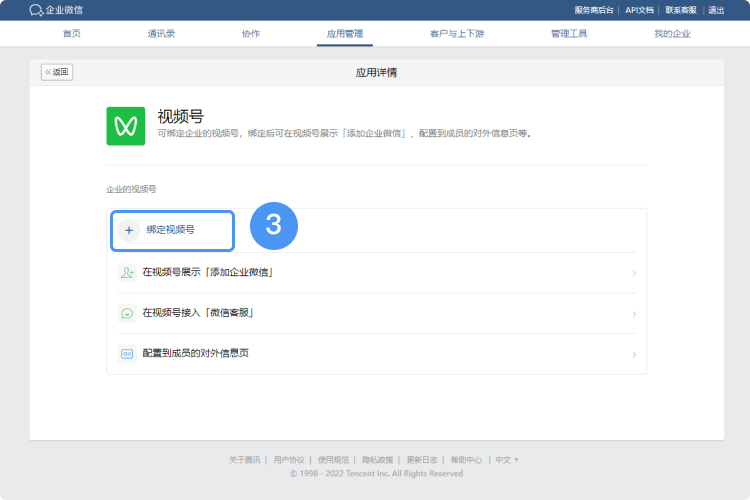Screen dimensions: 750x500
Task: Click the 企业微信 logo in header
Action: (x=58, y=10)
